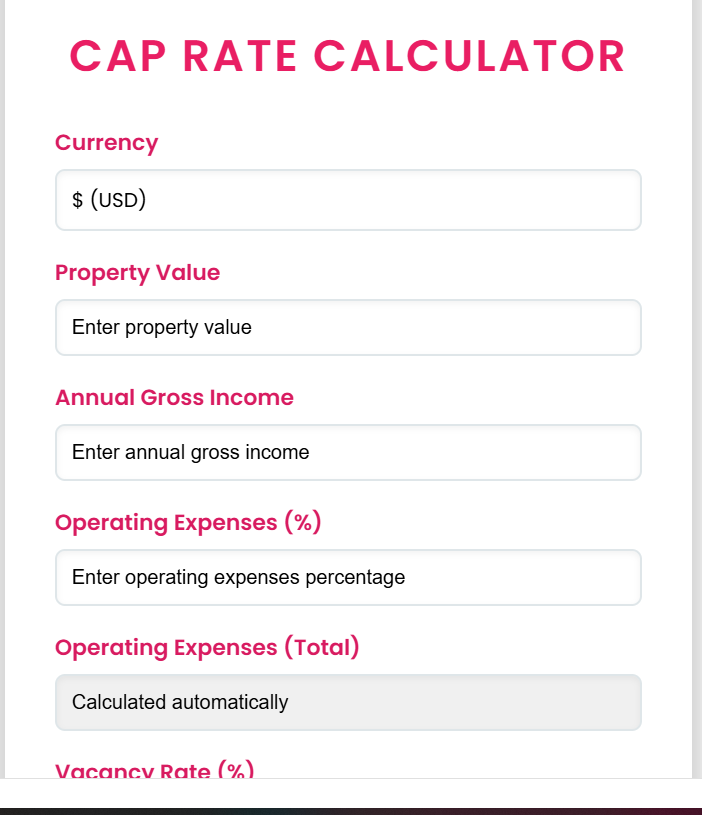702x815 pixels.
Task: Click inside the Enter property value placeholder
Action: coord(160,327)
